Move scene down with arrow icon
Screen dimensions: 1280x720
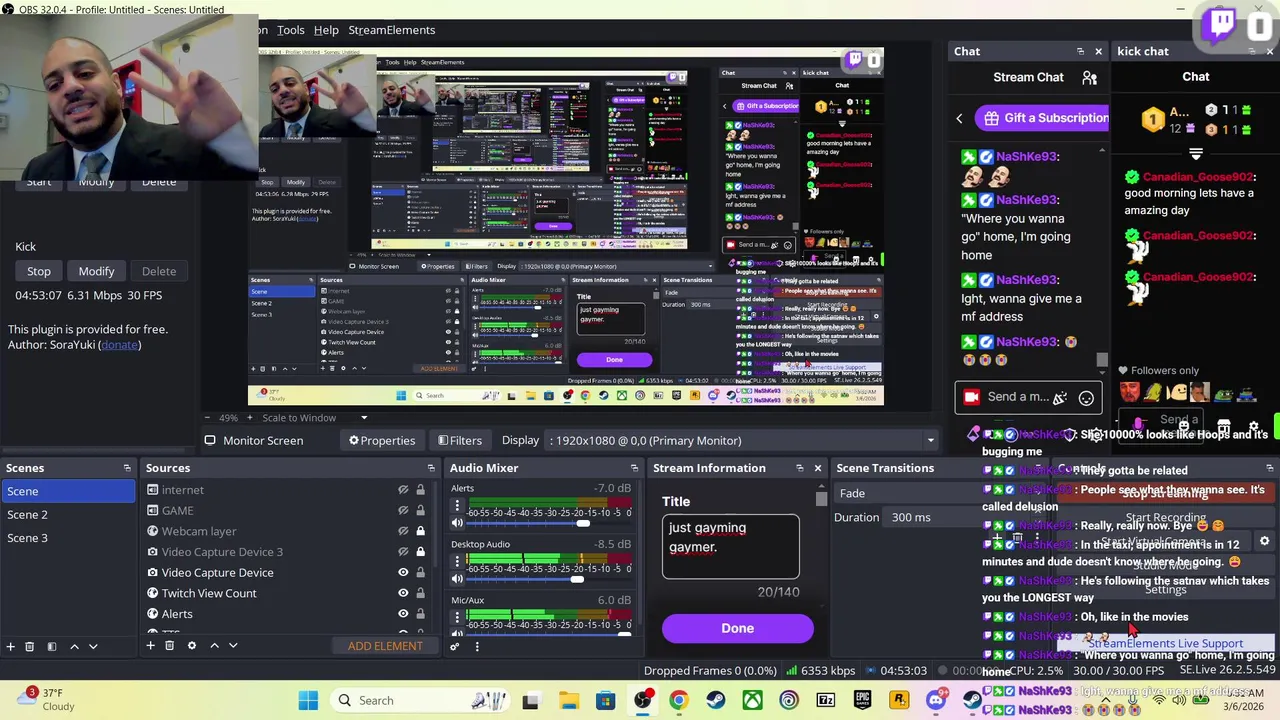click(93, 646)
